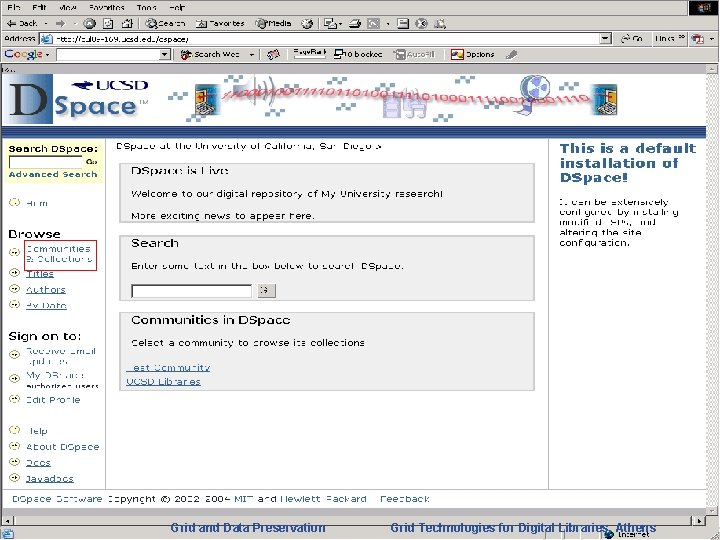
Task: Open the Test Community link
Action: point(168,368)
